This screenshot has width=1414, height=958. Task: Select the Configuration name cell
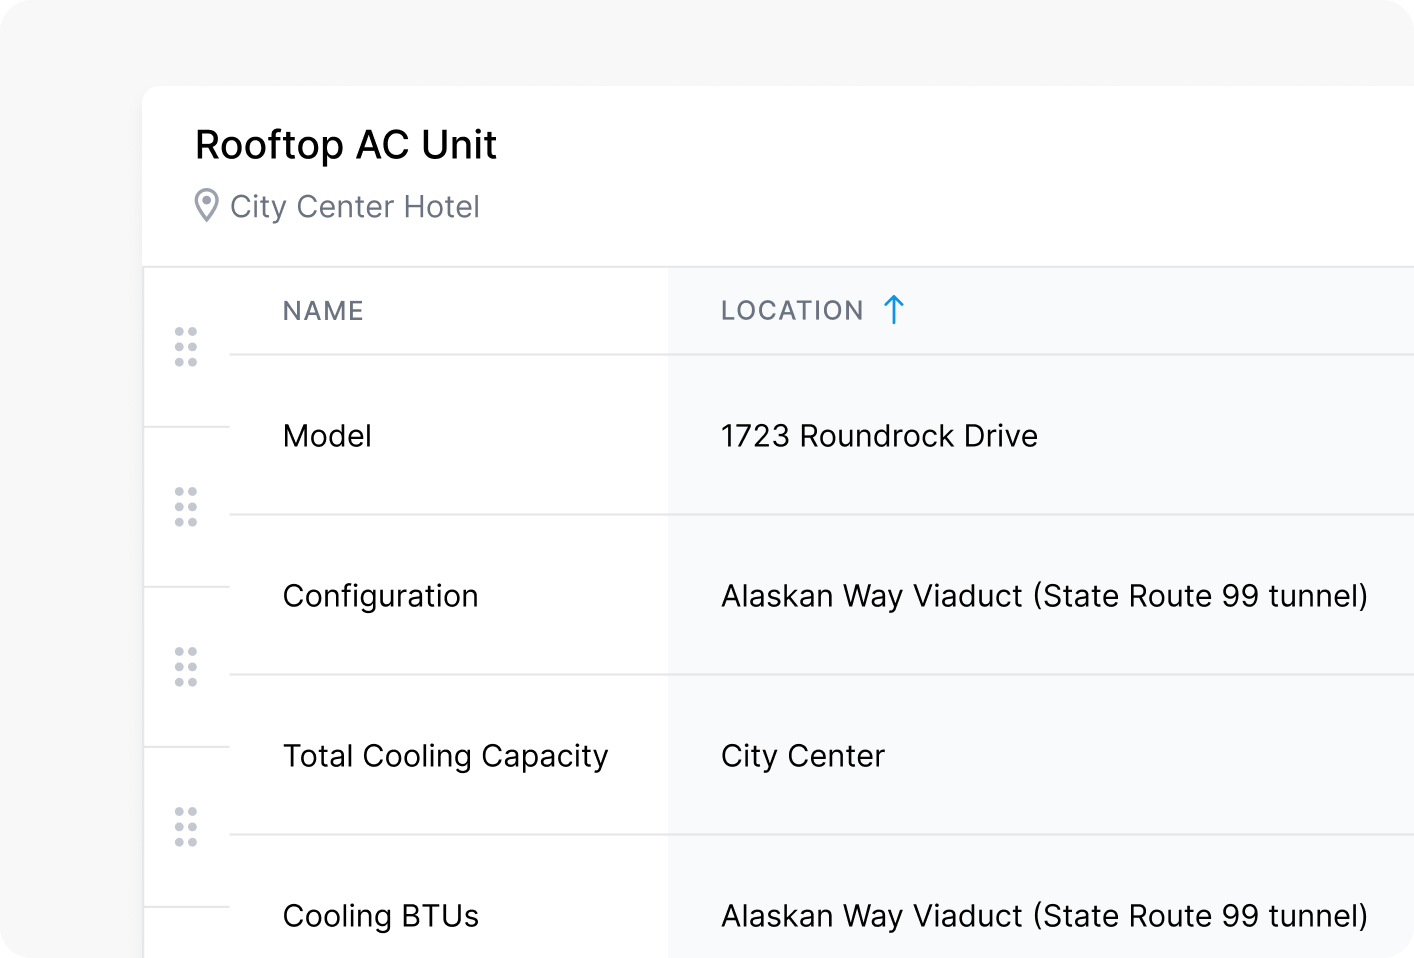(x=380, y=596)
